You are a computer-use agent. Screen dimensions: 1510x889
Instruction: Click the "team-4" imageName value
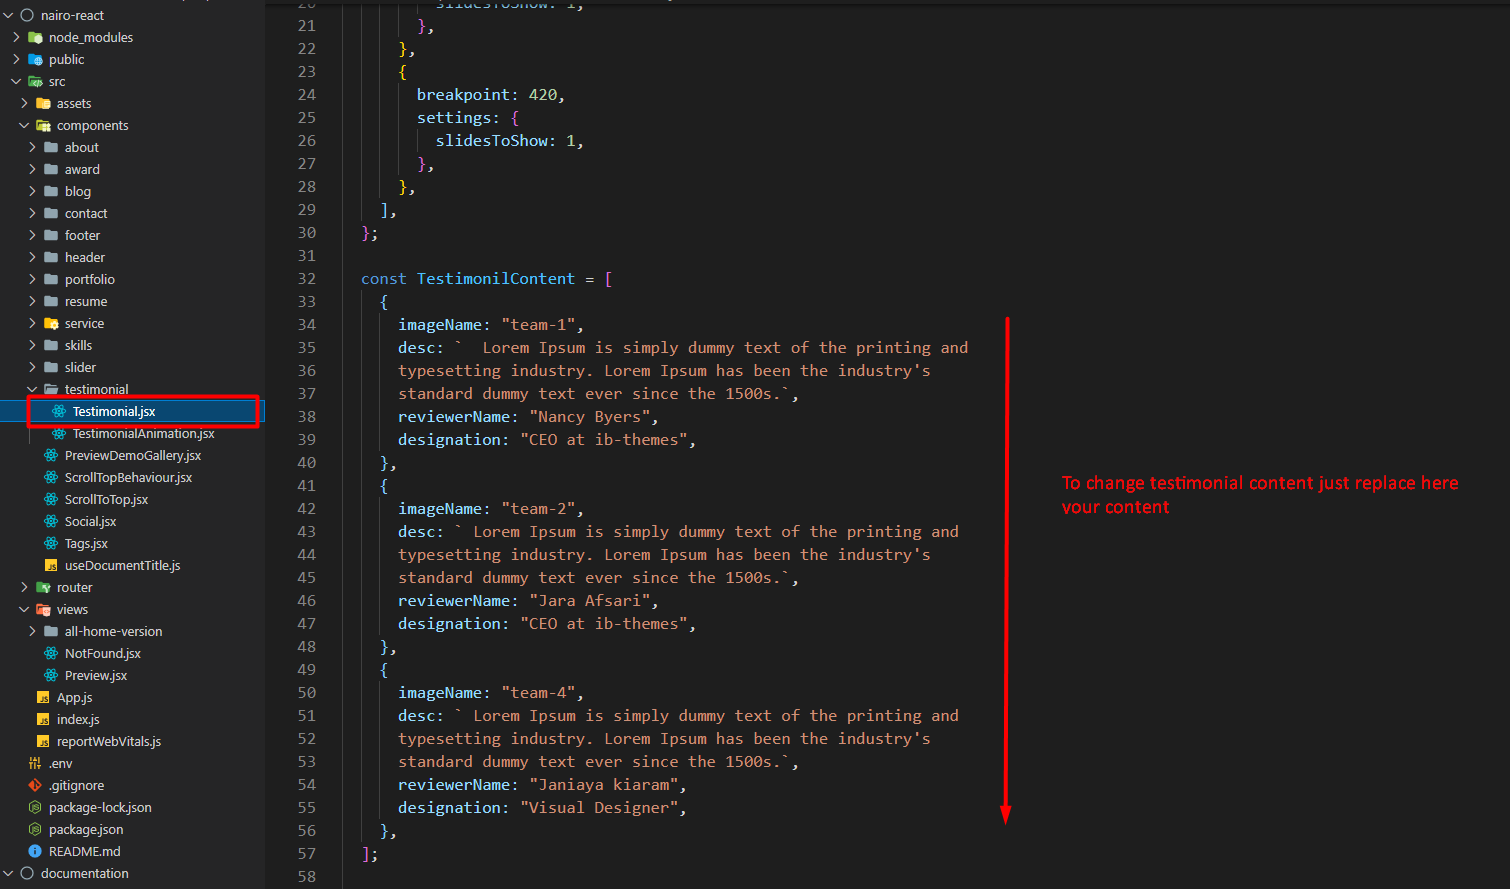tap(539, 693)
